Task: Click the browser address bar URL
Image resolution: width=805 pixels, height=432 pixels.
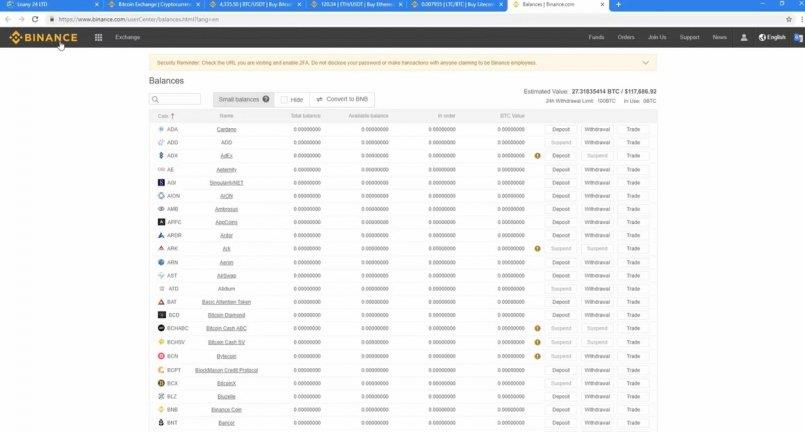Action: pos(139,20)
